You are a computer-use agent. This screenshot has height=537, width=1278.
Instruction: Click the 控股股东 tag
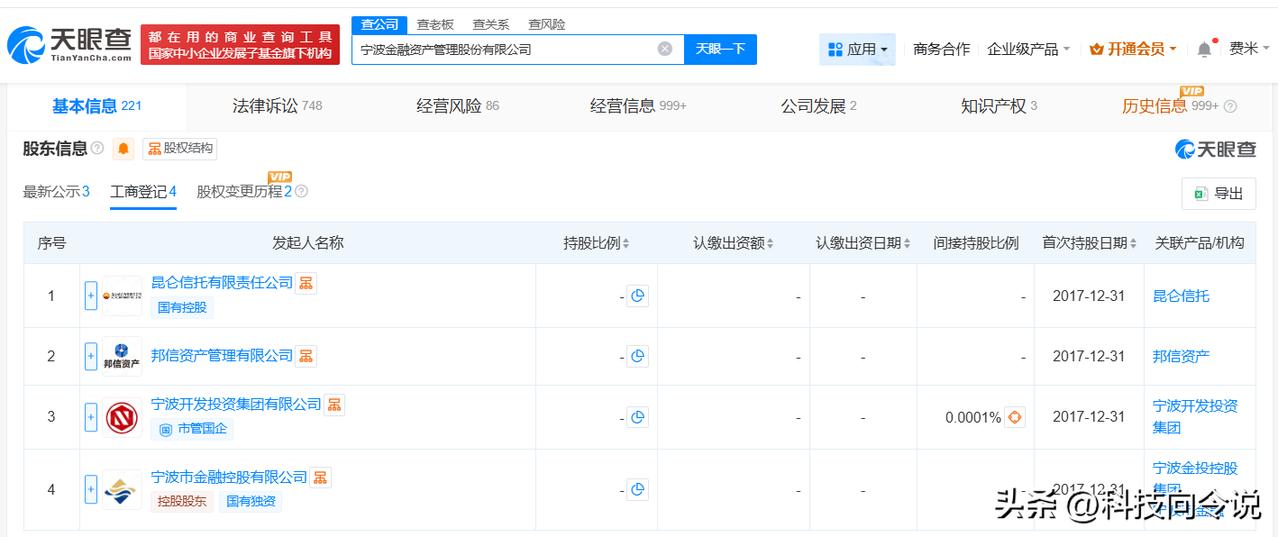[182, 501]
